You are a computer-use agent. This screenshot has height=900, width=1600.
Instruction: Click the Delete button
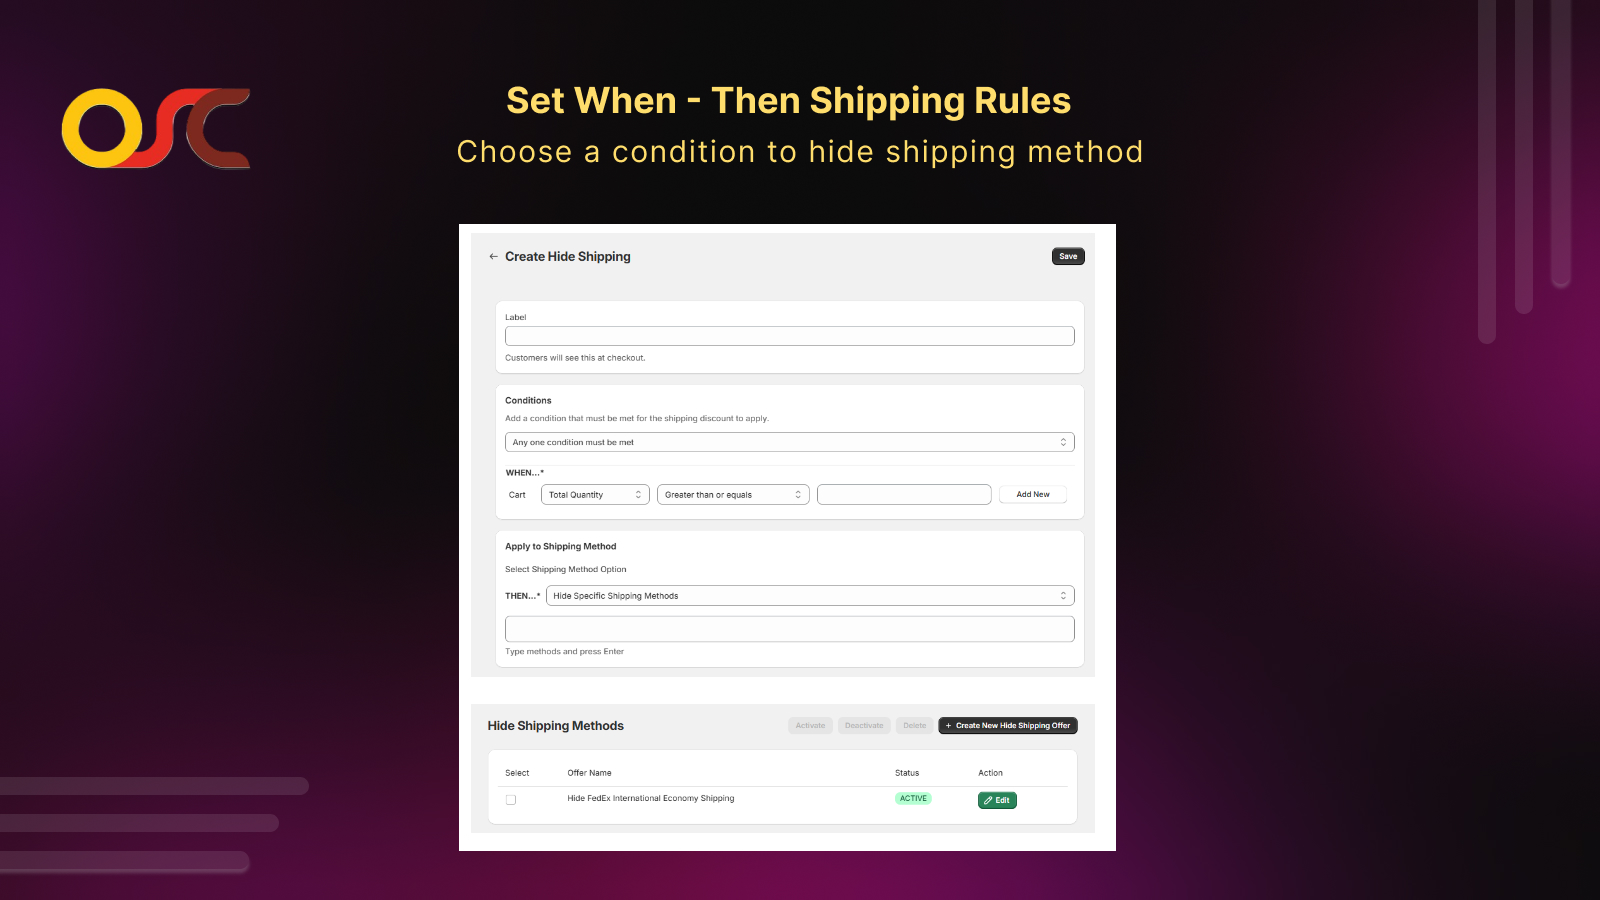click(x=913, y=725)
